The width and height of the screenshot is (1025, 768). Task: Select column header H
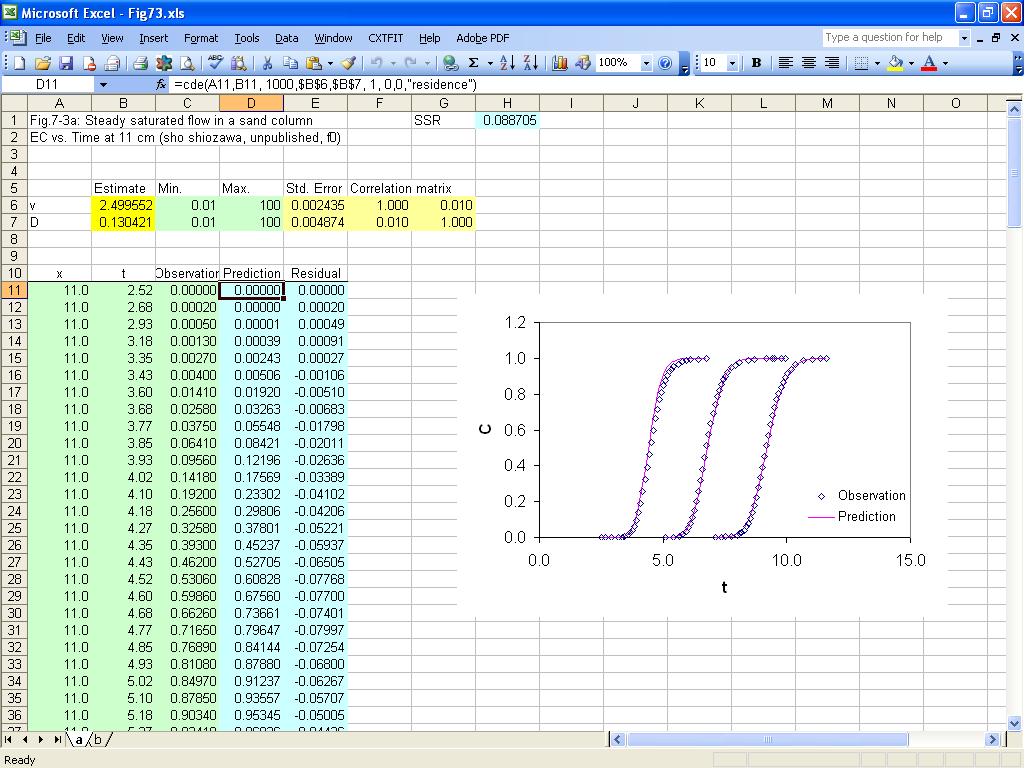point(507,103)
